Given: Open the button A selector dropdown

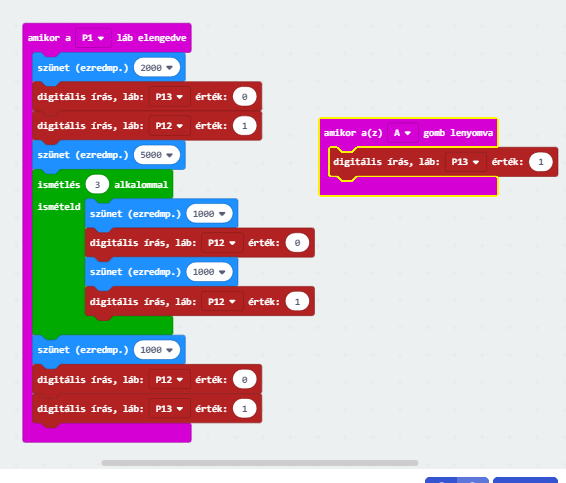Looking at the screenshot, I should coord(402,133).
